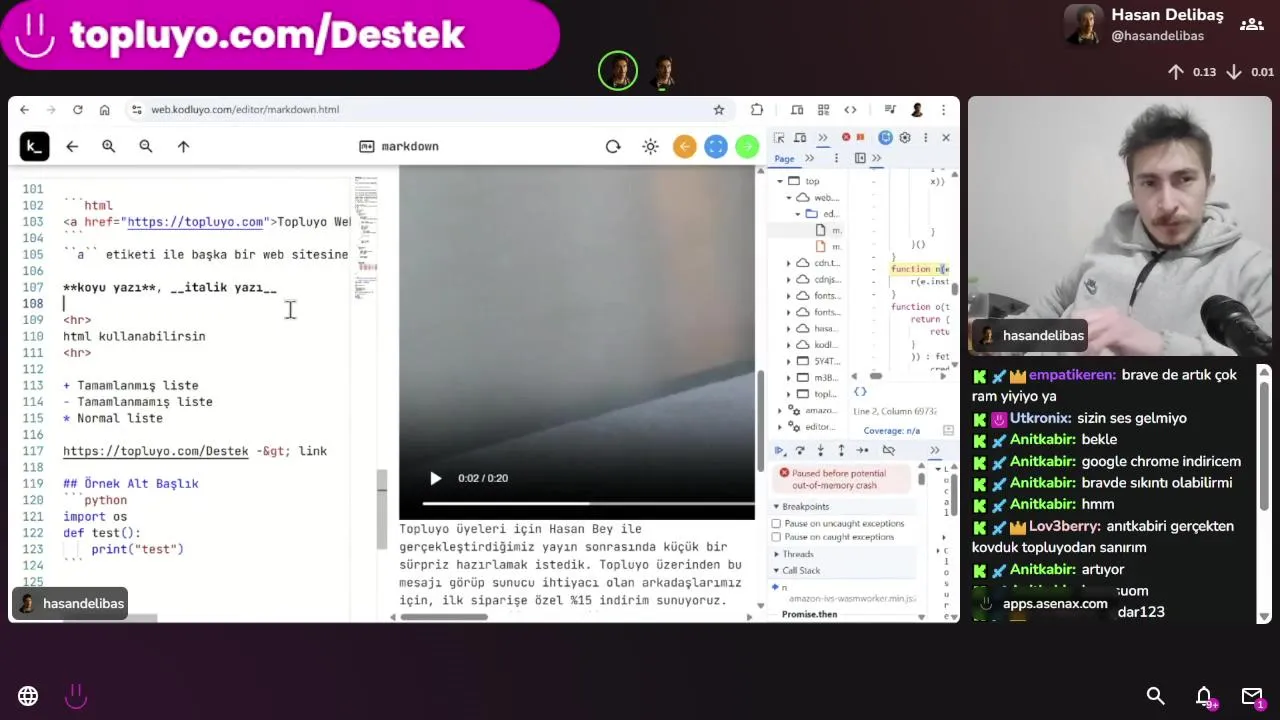Click the green right arrow button
Image resolution: width=1280 pixels, height=720 pixels.
click(747, 146)
